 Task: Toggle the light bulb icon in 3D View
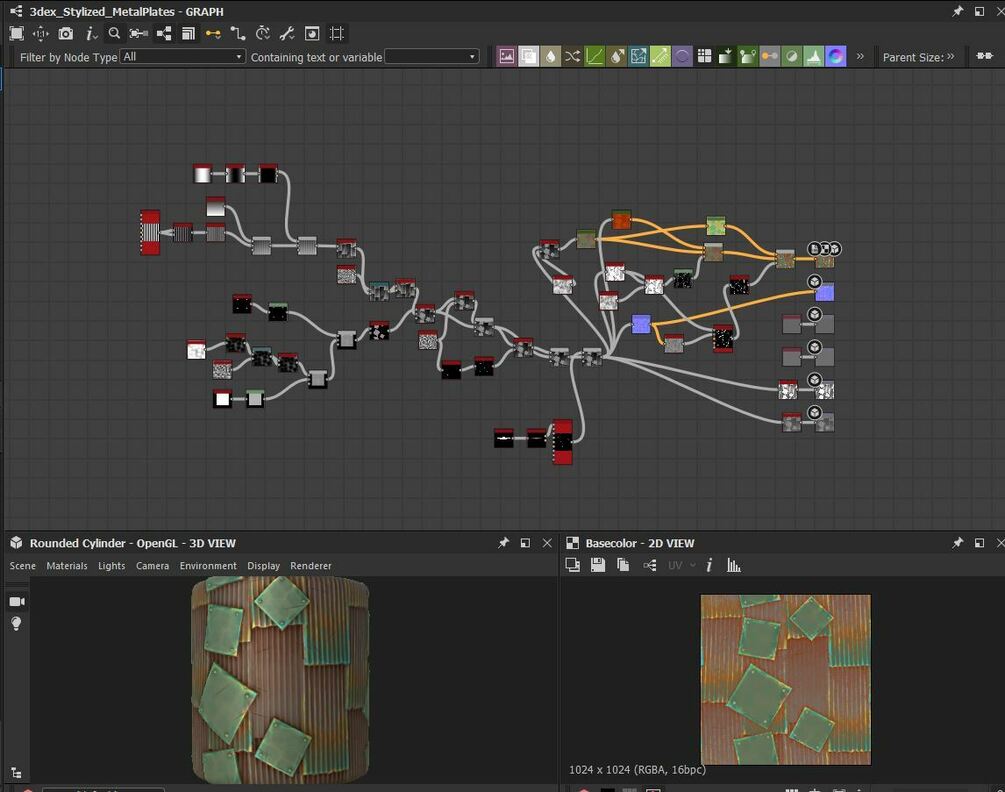click(x=16, y=623)
